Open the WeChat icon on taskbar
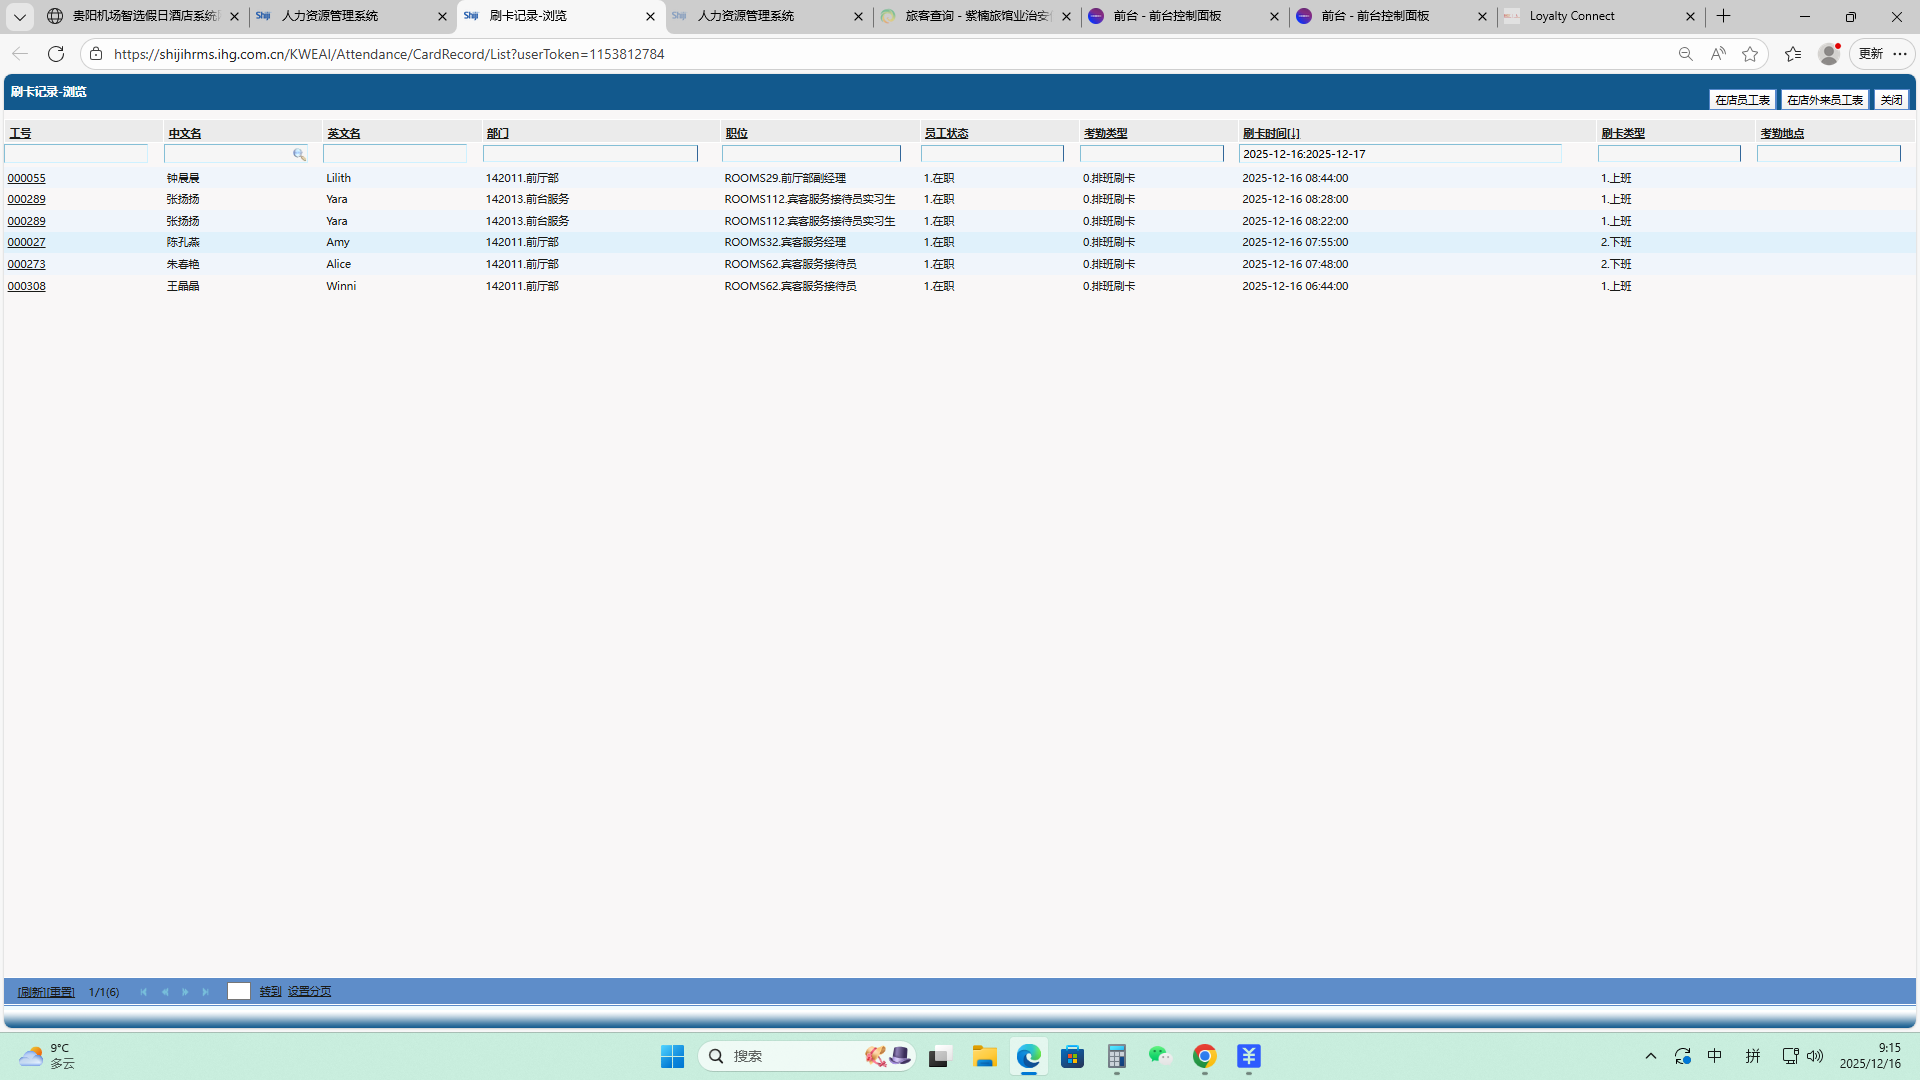Screen dimensions: 1920x1080 1160,1056
